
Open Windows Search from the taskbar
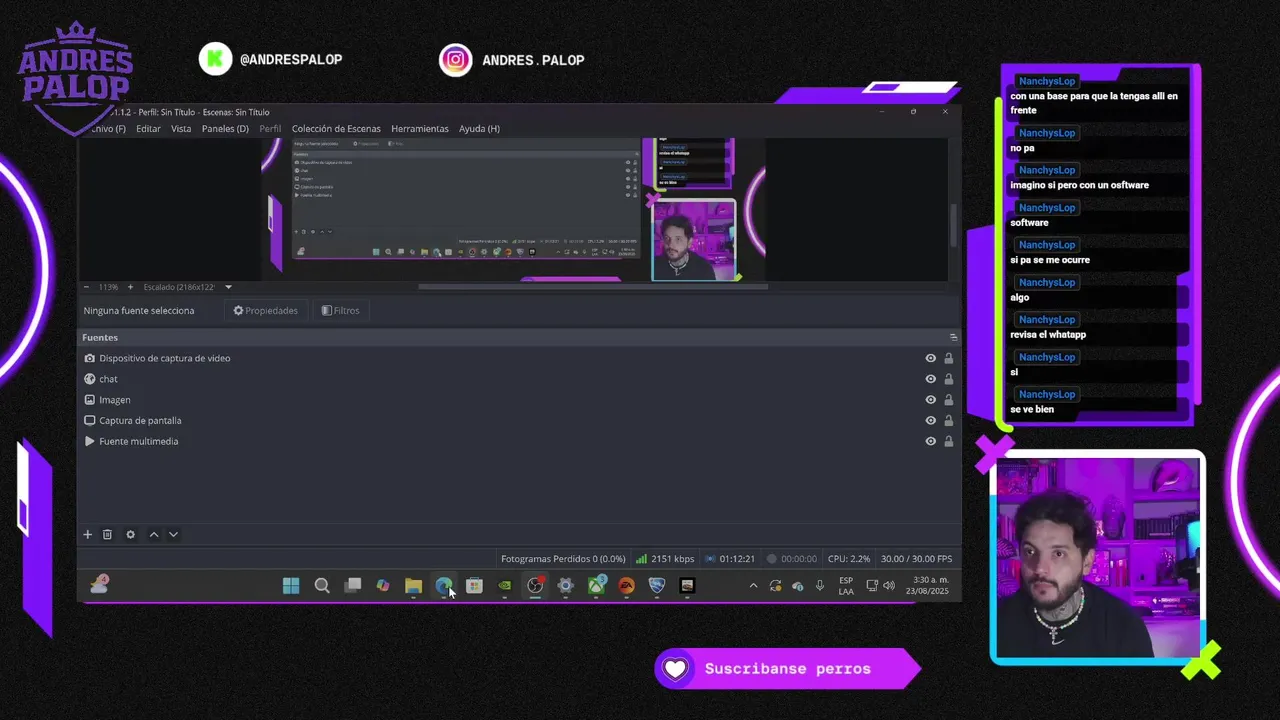coord(322,586)
